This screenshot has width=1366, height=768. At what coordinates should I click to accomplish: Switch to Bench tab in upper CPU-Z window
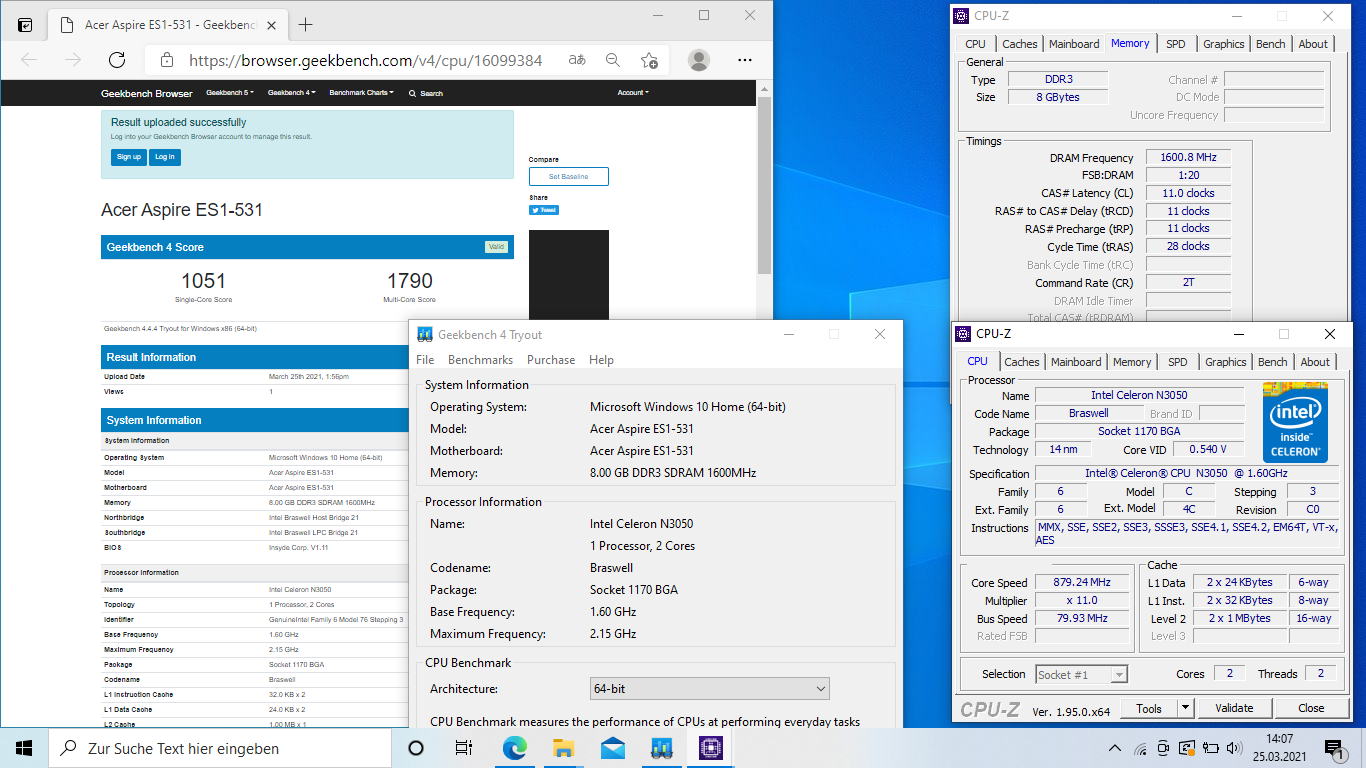point(1271,44)
